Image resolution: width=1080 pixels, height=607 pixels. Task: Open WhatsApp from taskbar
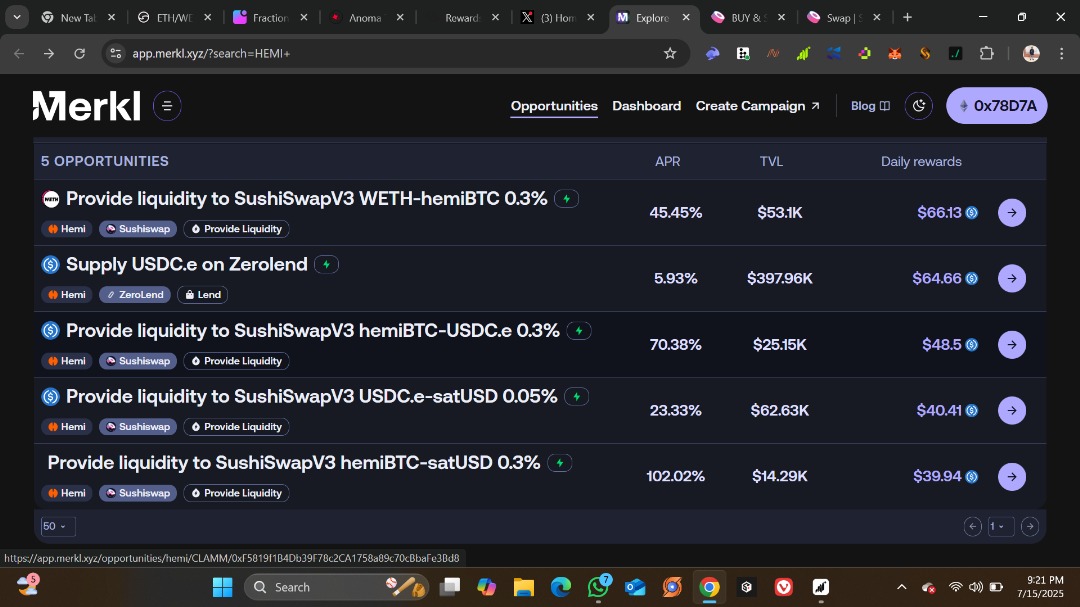[x=598, y=587]
